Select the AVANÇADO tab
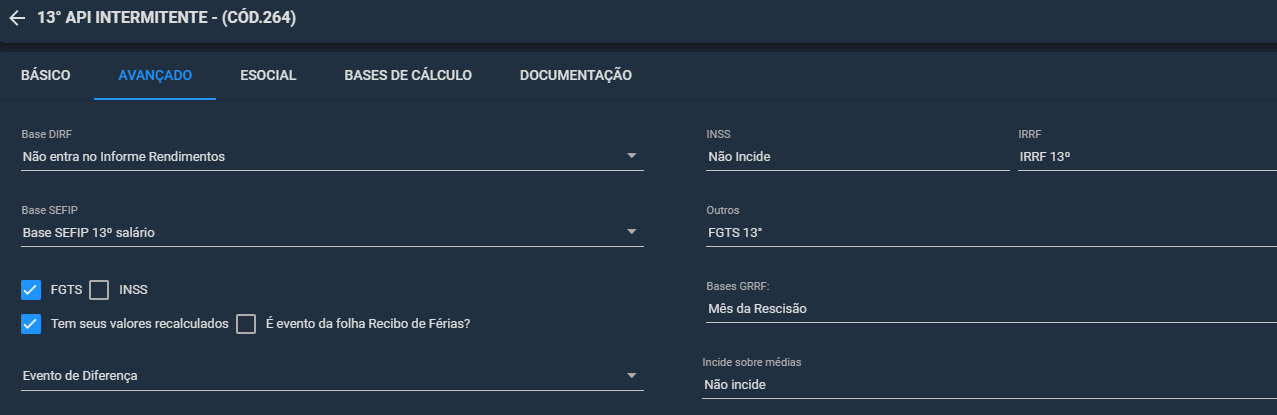This screenshot has height=415, width=1277. pyautogui.click(x=155, y=75)
